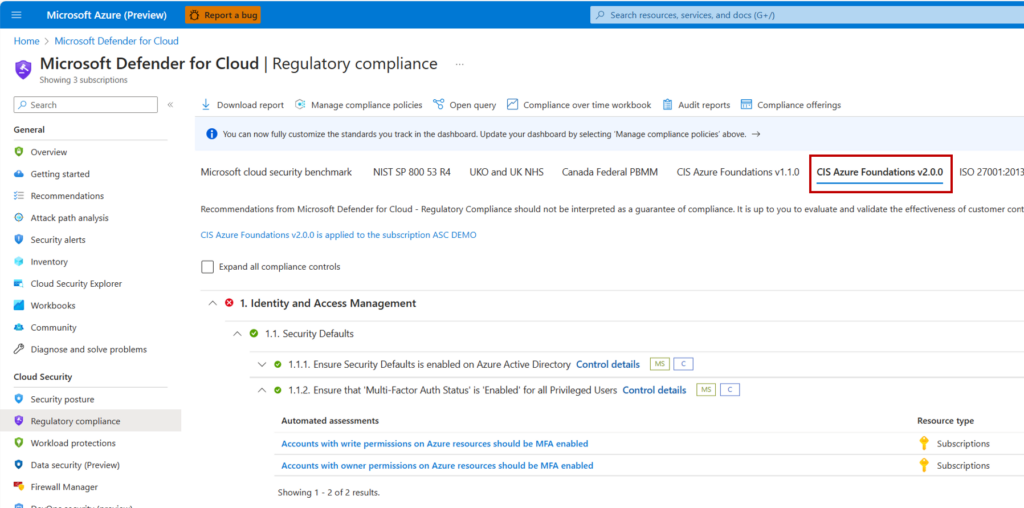Expand control 1.1.1 Security Defaults chevron
The width and height of the screenshot is (1024, 508).
click(263, 364)
